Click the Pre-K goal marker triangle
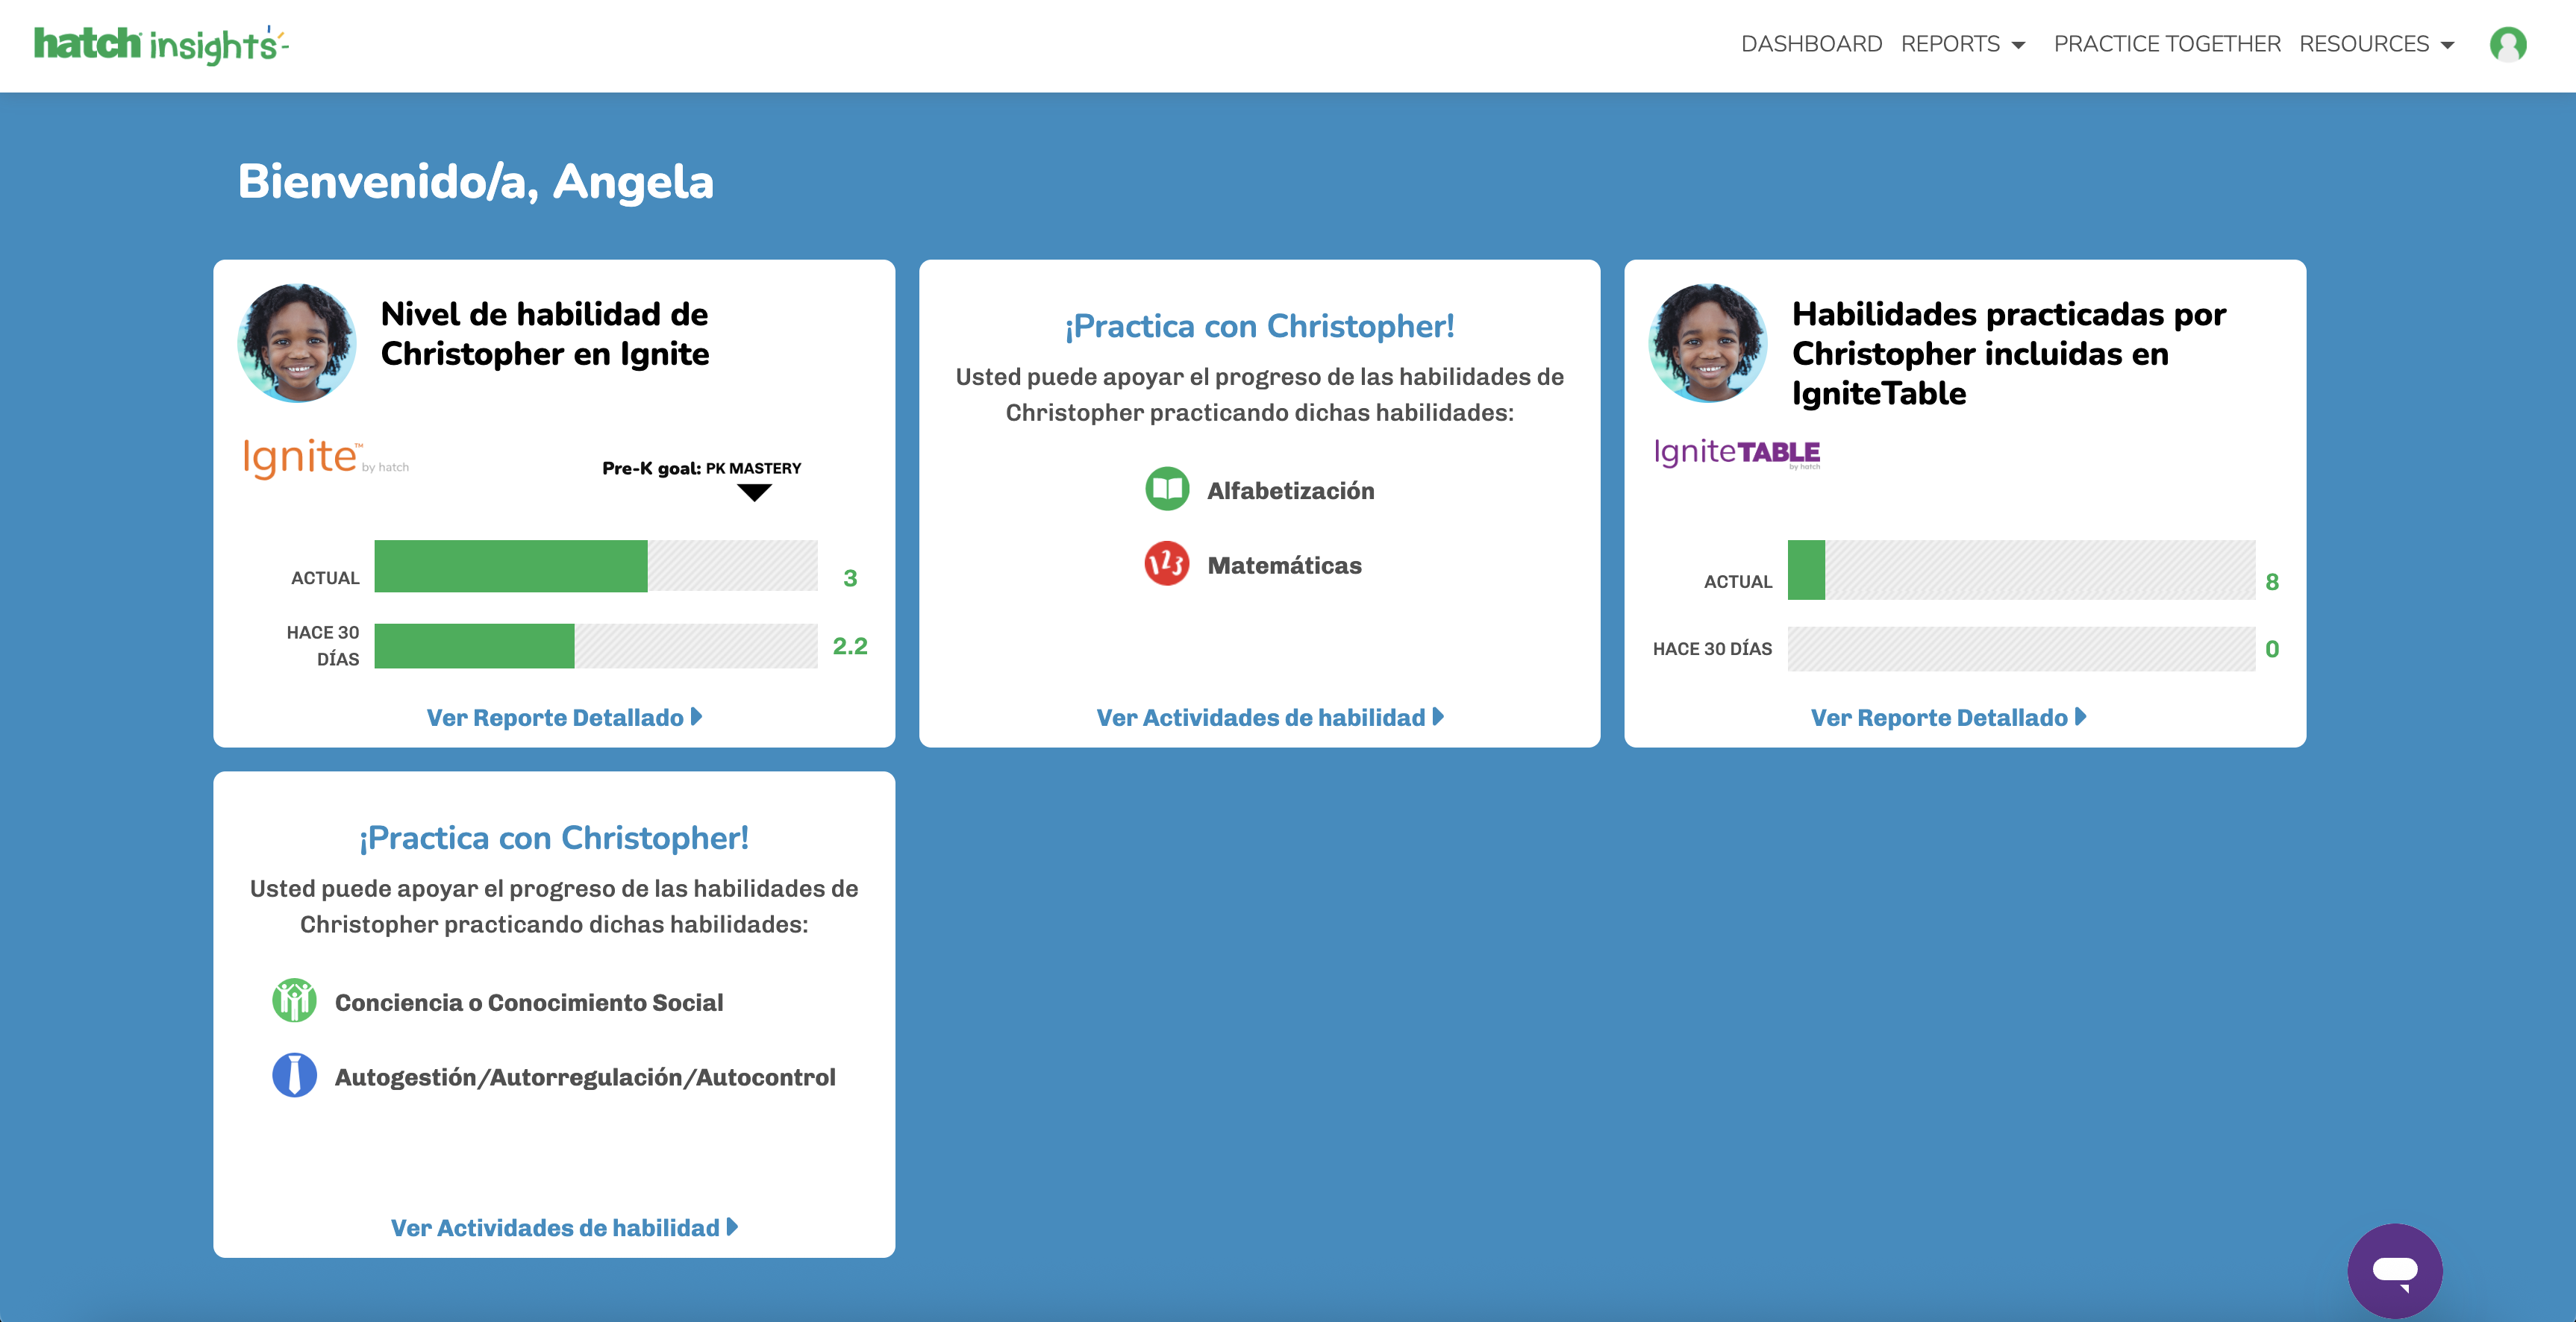The width and height of the screenshot is (2576, 1322). coord(754,492)
